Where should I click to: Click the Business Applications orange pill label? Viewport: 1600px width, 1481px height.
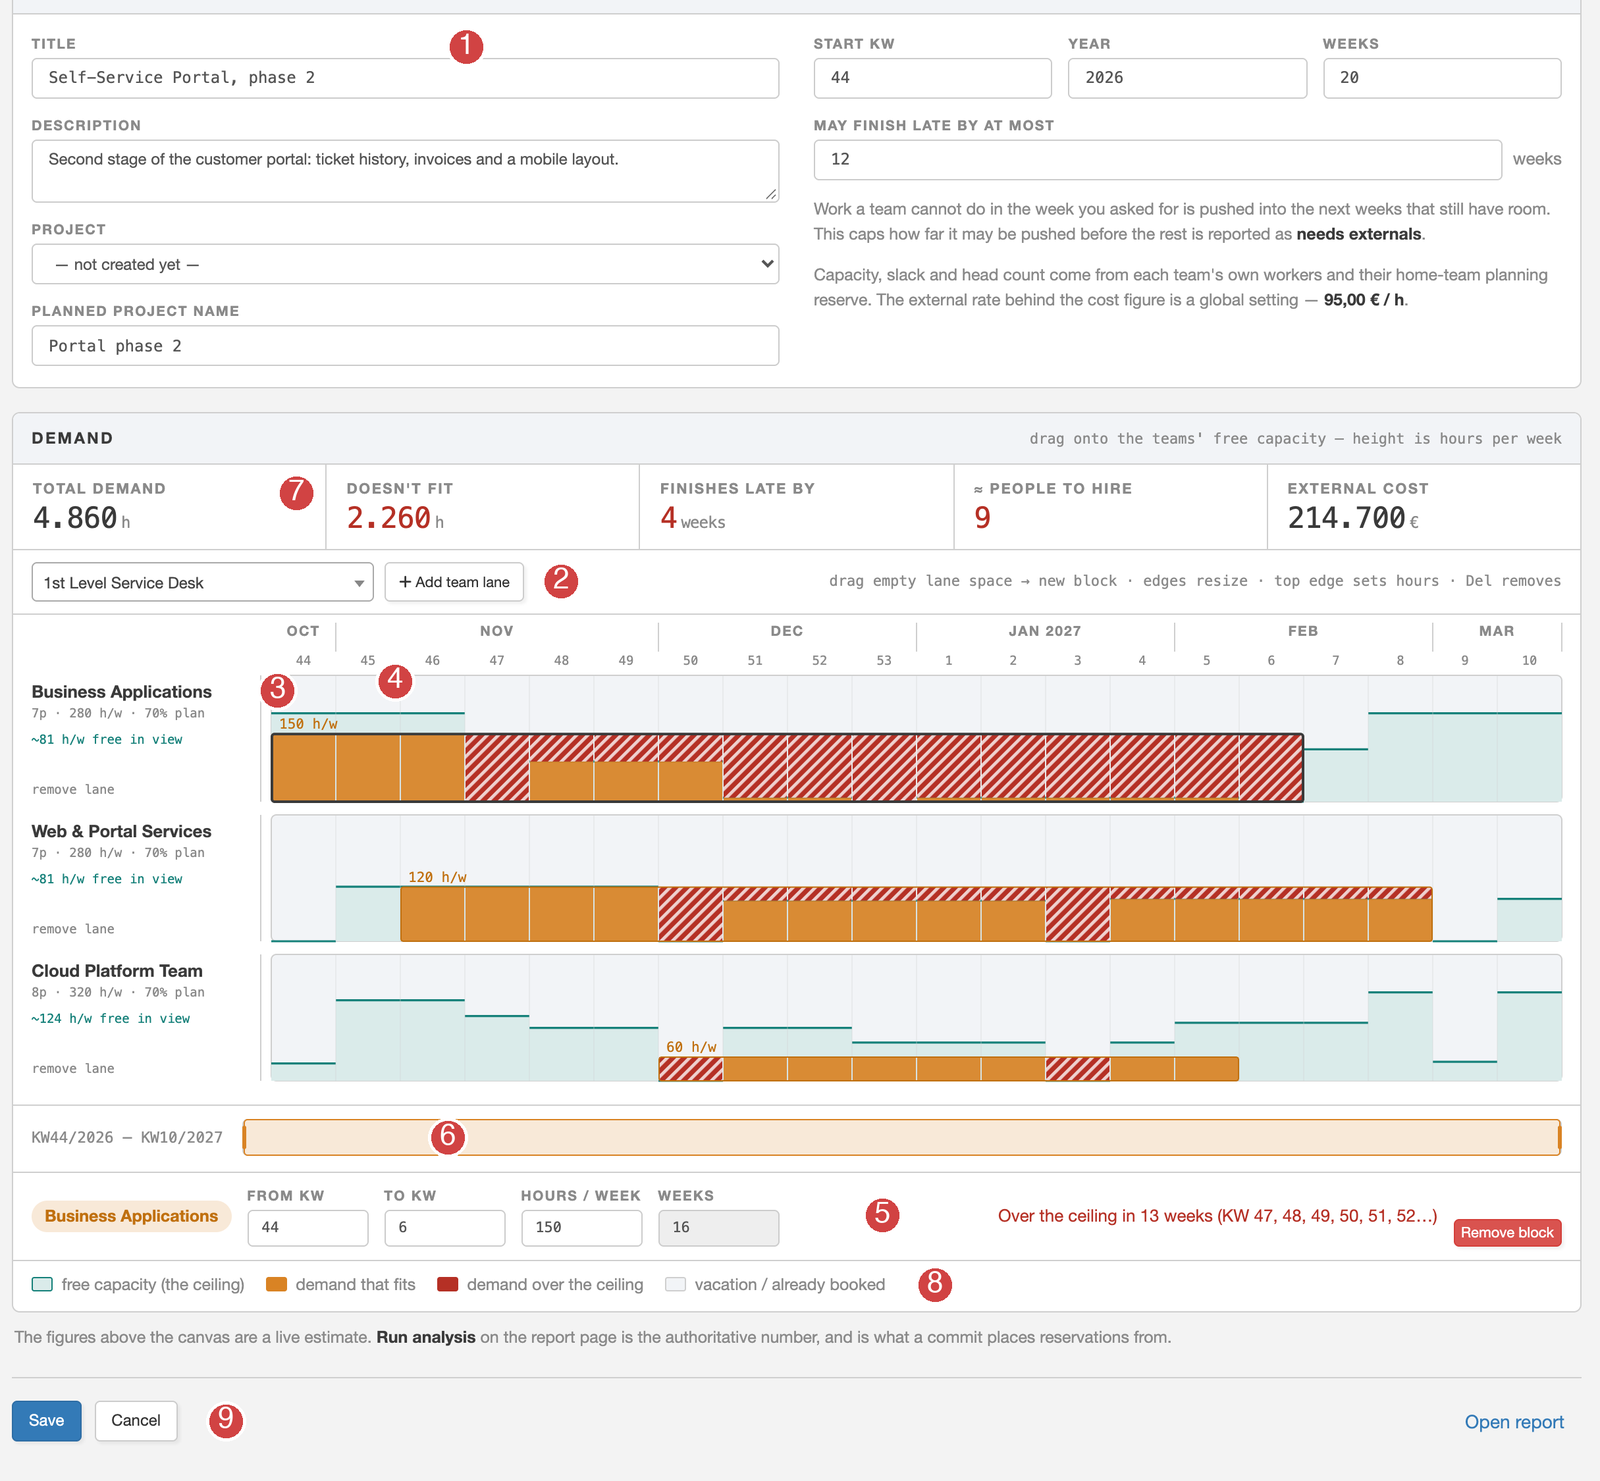[x=131, y=1217]
